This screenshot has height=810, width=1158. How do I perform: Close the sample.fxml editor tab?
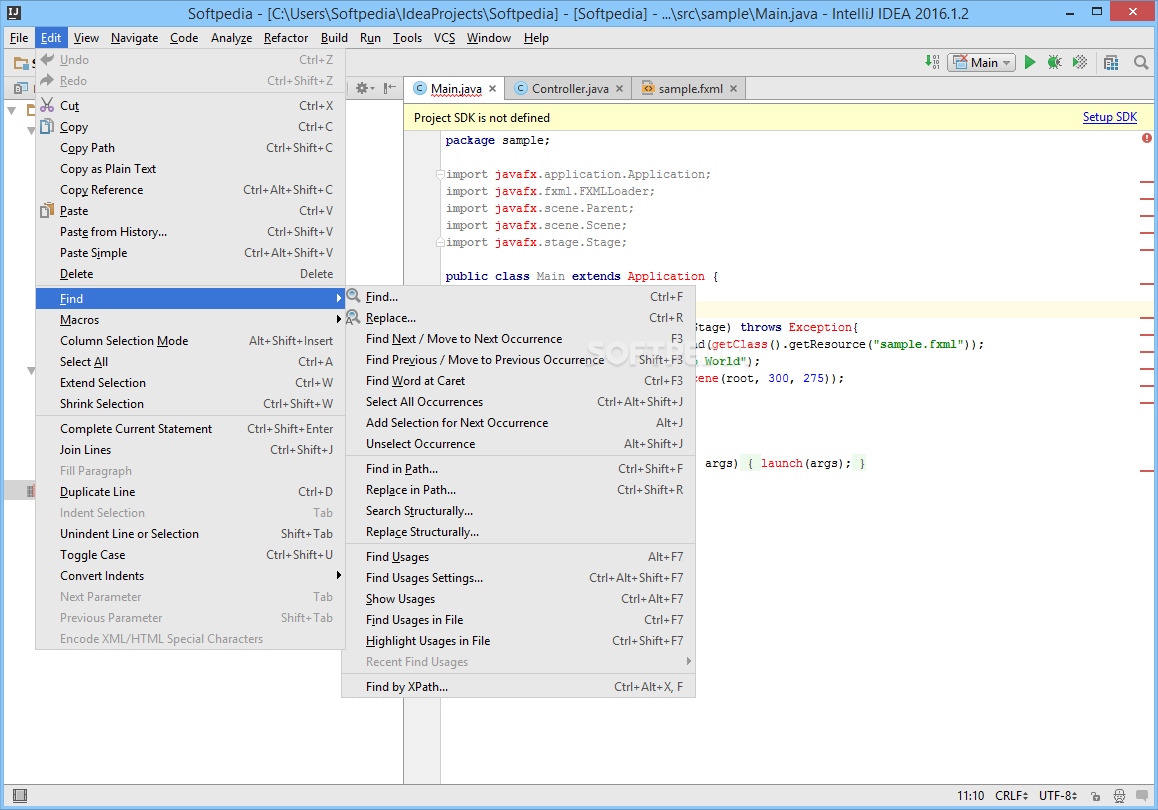733,89
